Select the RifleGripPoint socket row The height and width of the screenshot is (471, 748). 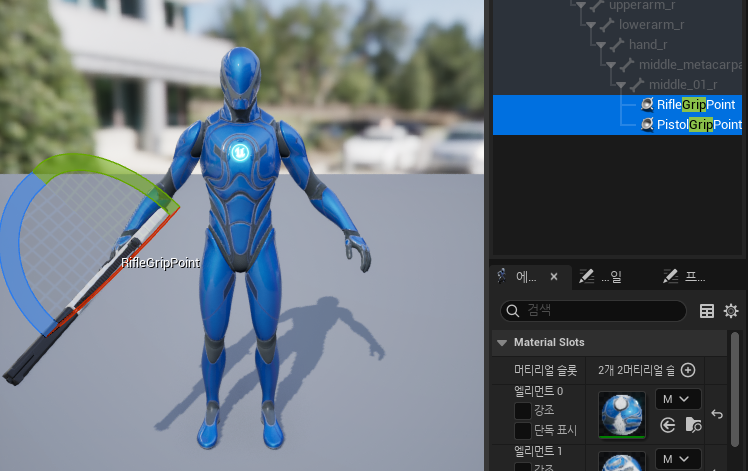click(617, 105)
